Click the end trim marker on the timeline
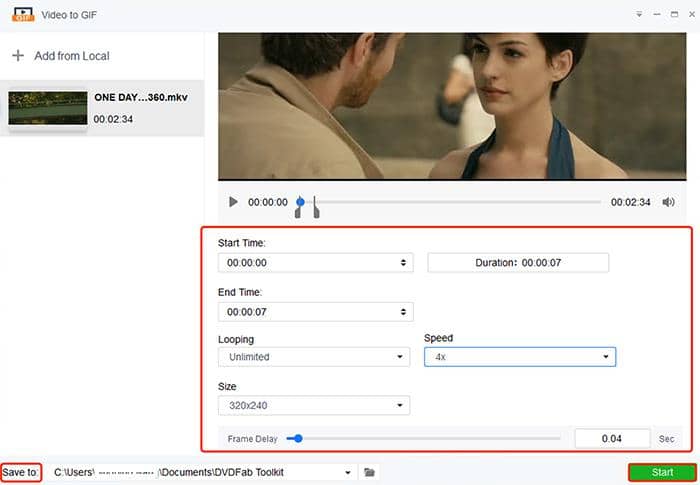 point(316,207)
